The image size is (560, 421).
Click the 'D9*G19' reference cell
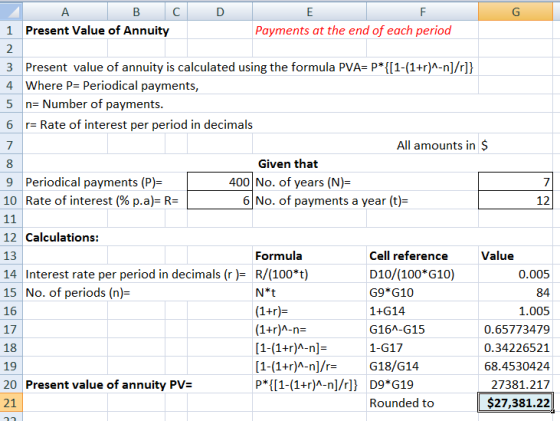[x=422, y=385]
